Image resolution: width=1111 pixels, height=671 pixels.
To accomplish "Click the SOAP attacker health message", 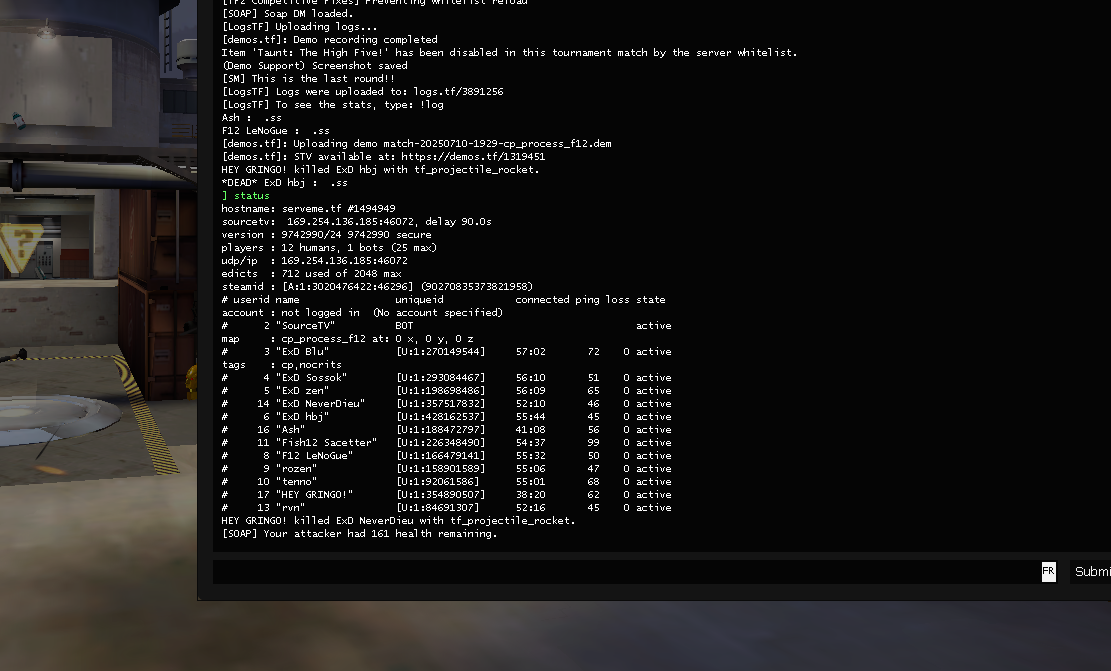I will click(x=359, y=534).
